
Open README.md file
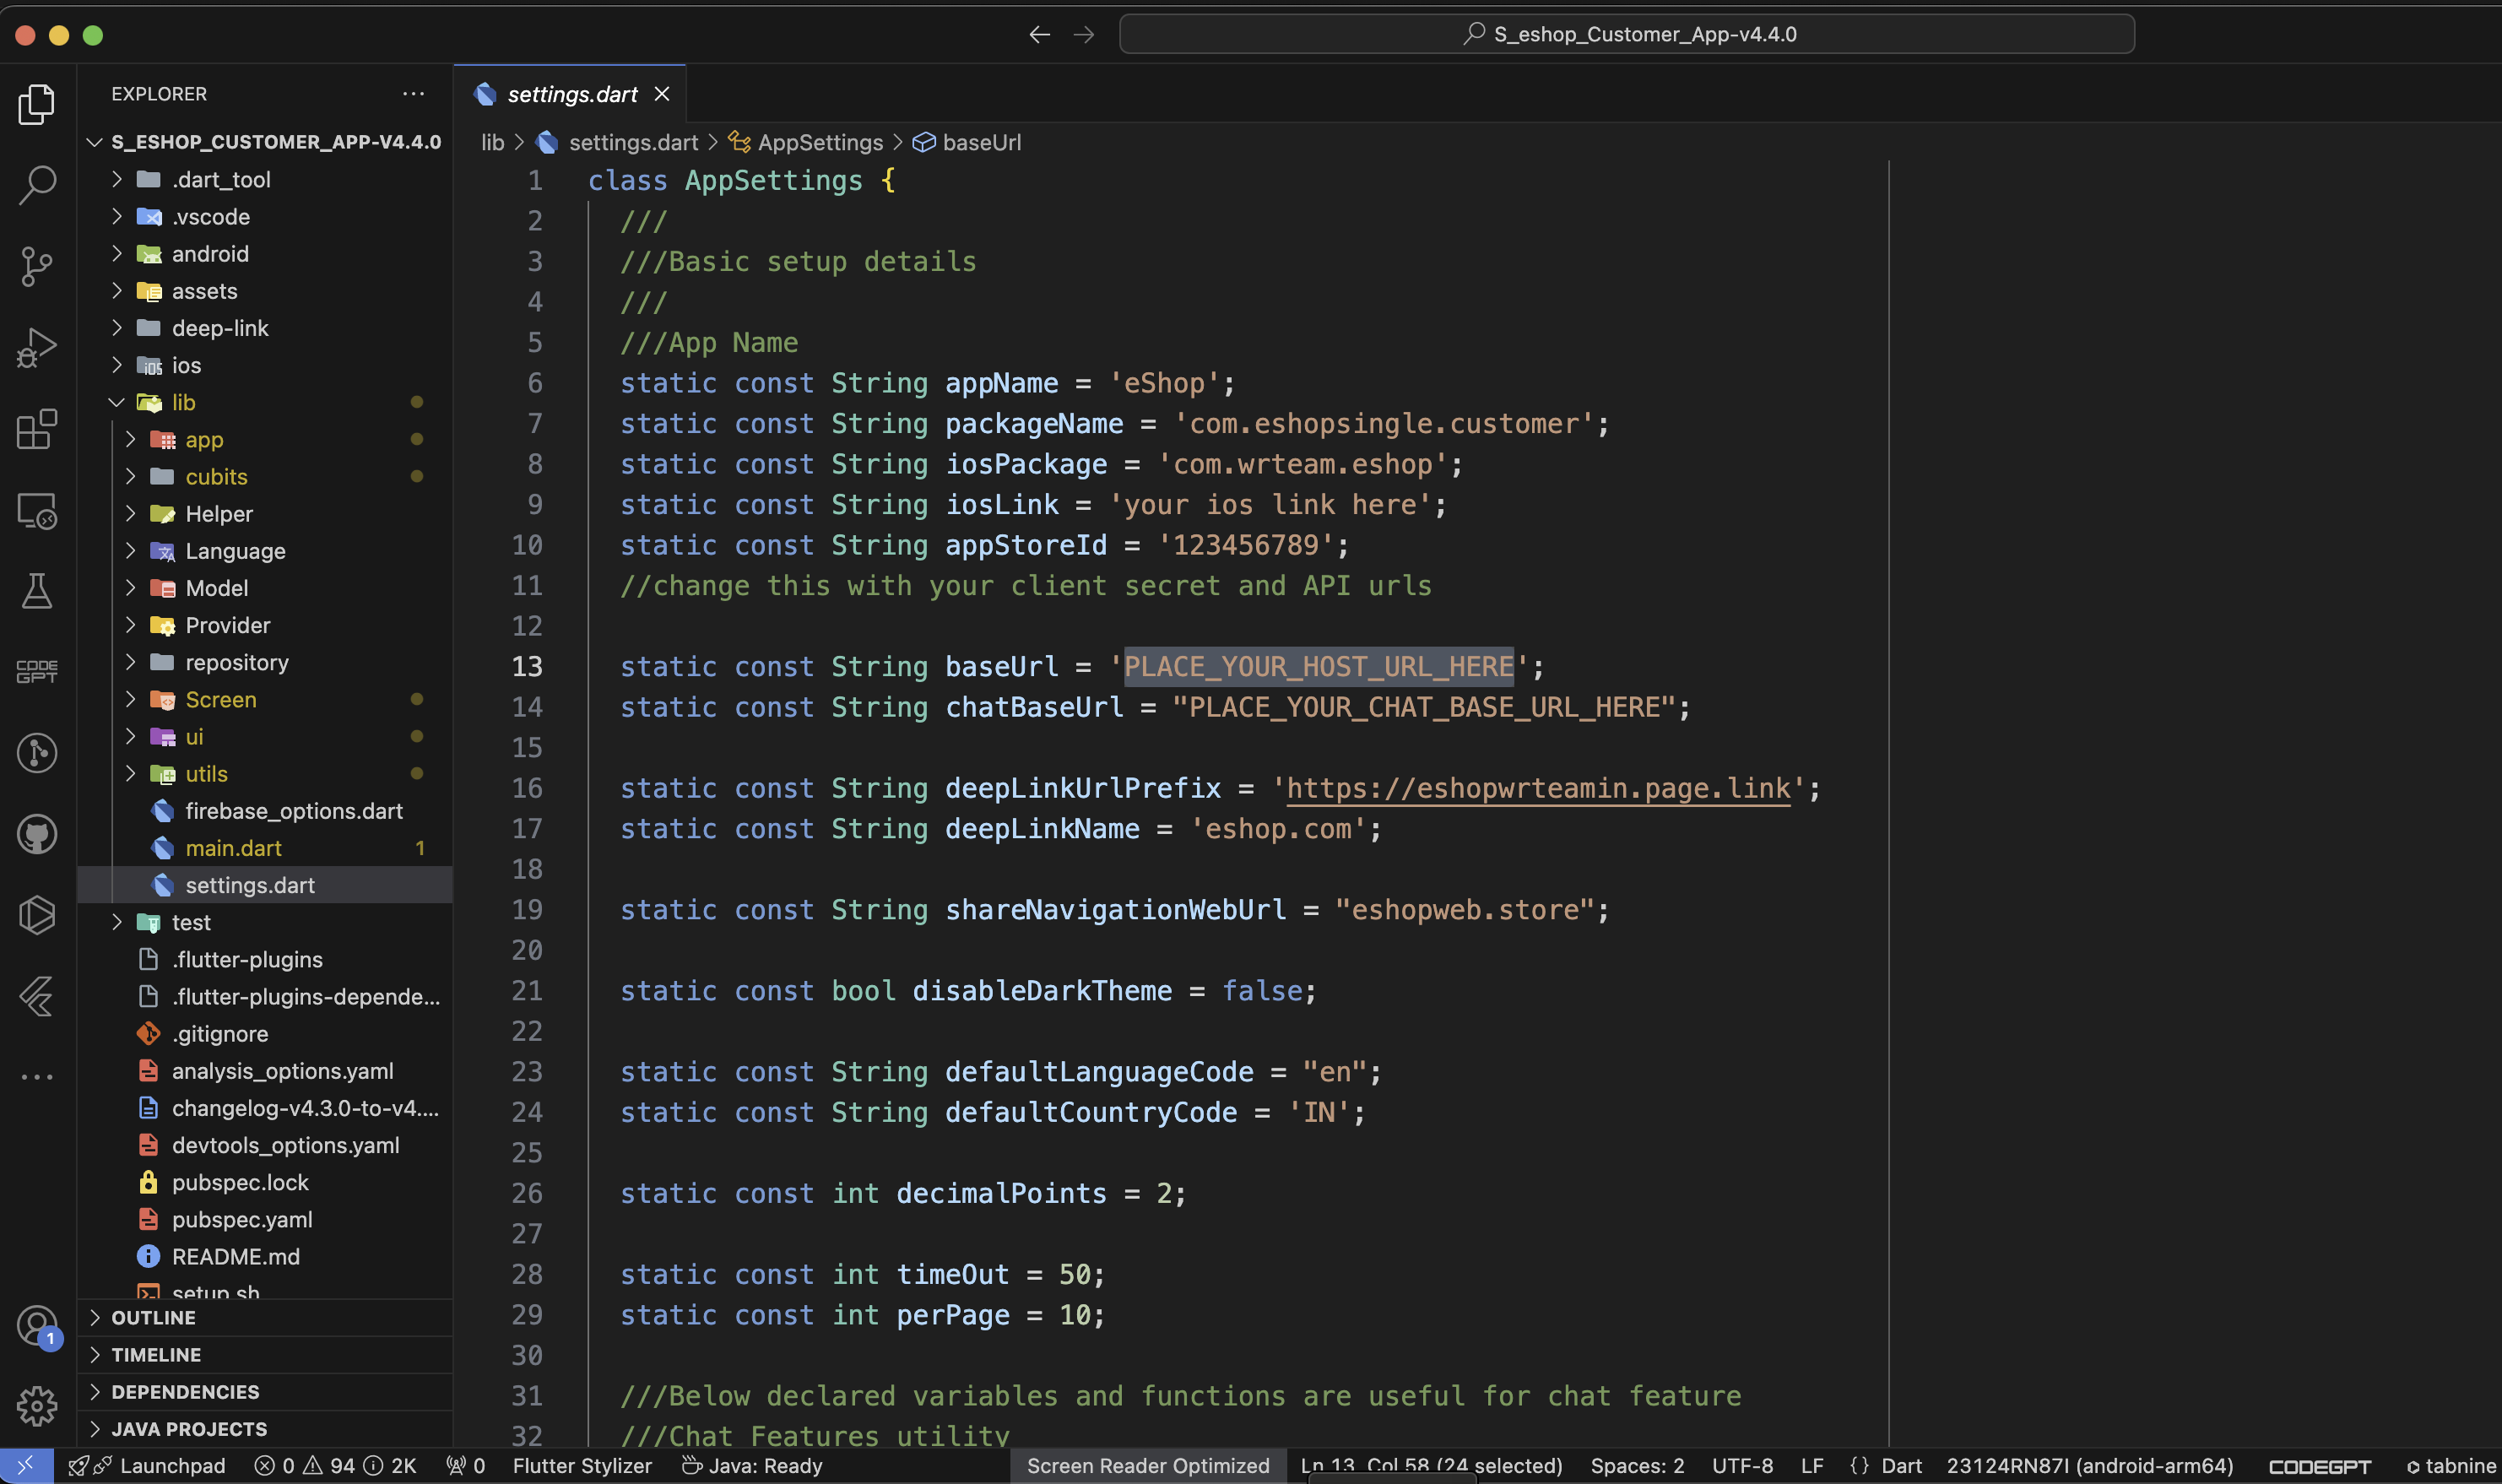(x=265, y=1257)
